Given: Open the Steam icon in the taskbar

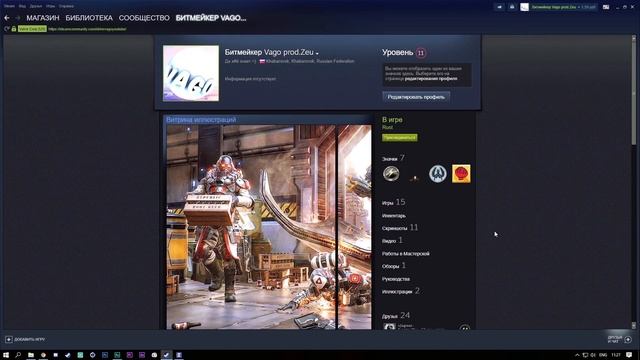Looking at the screenshot, I should pos(166,355).
